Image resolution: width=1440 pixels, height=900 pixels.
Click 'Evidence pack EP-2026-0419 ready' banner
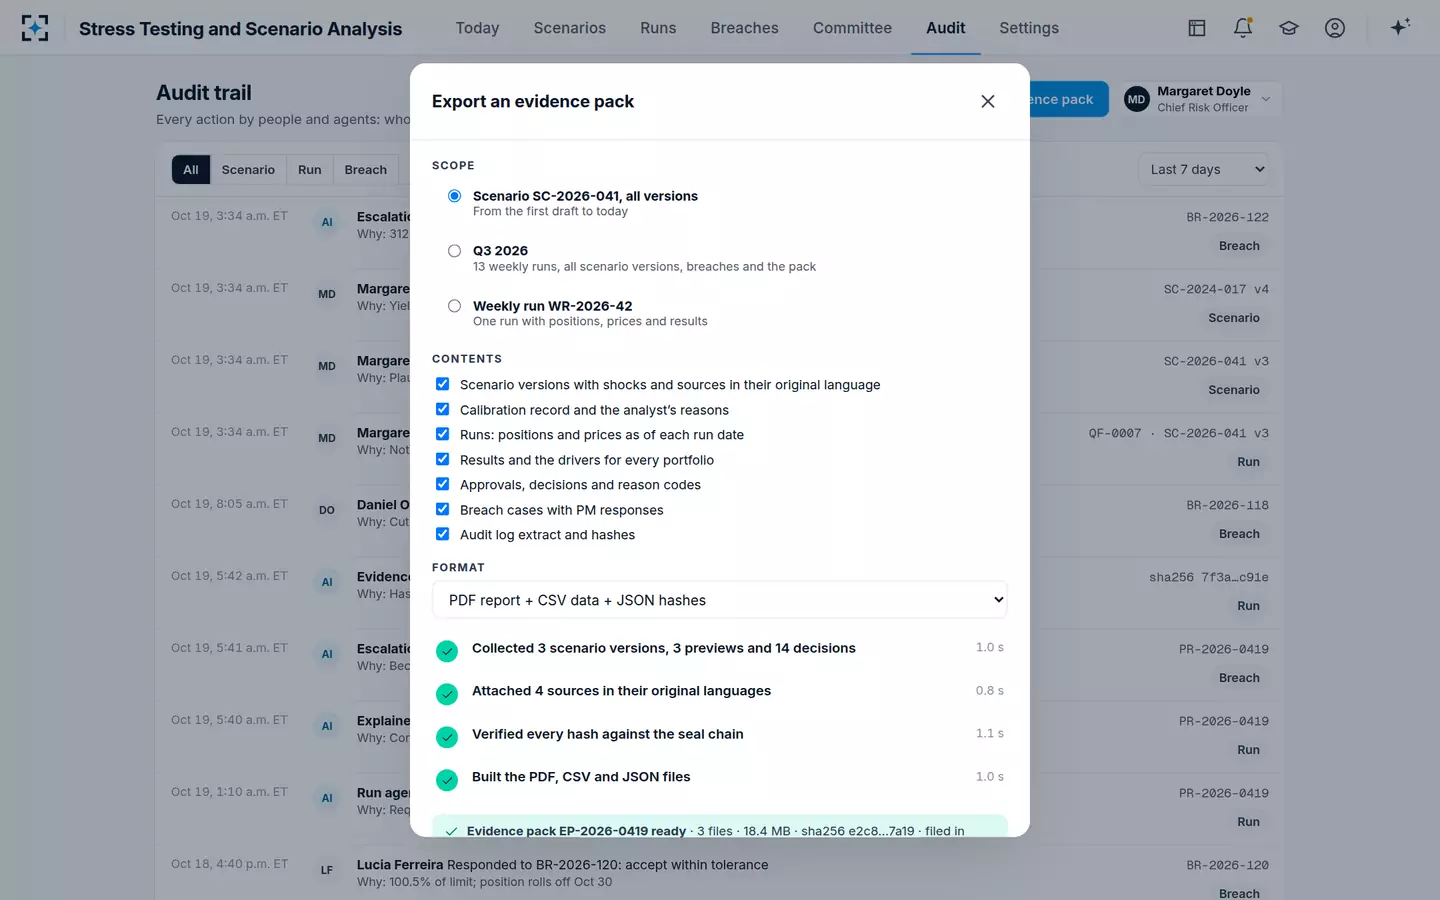pos(720,827)
